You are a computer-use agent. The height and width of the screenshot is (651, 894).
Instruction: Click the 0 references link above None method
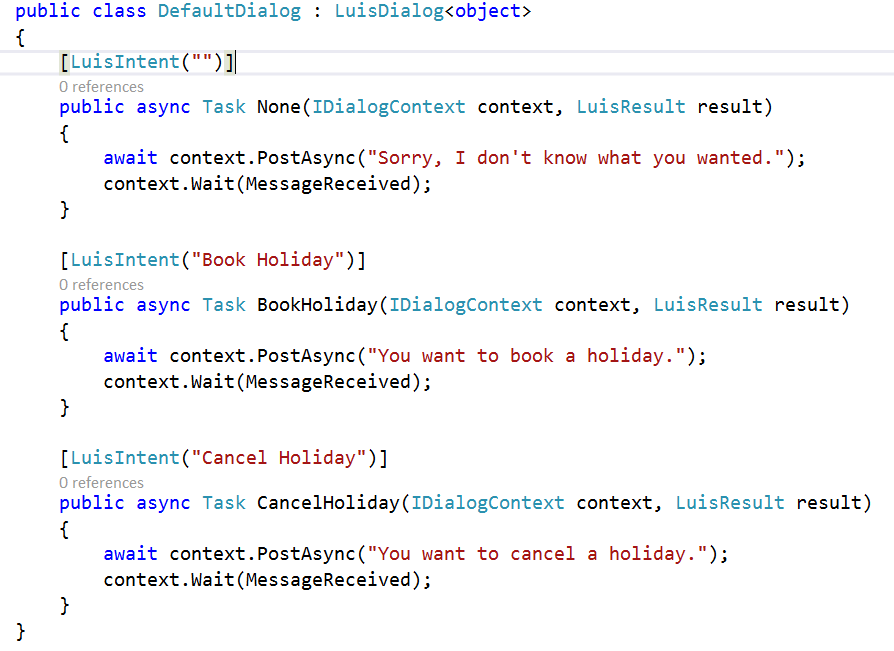(x=101, y=87)
